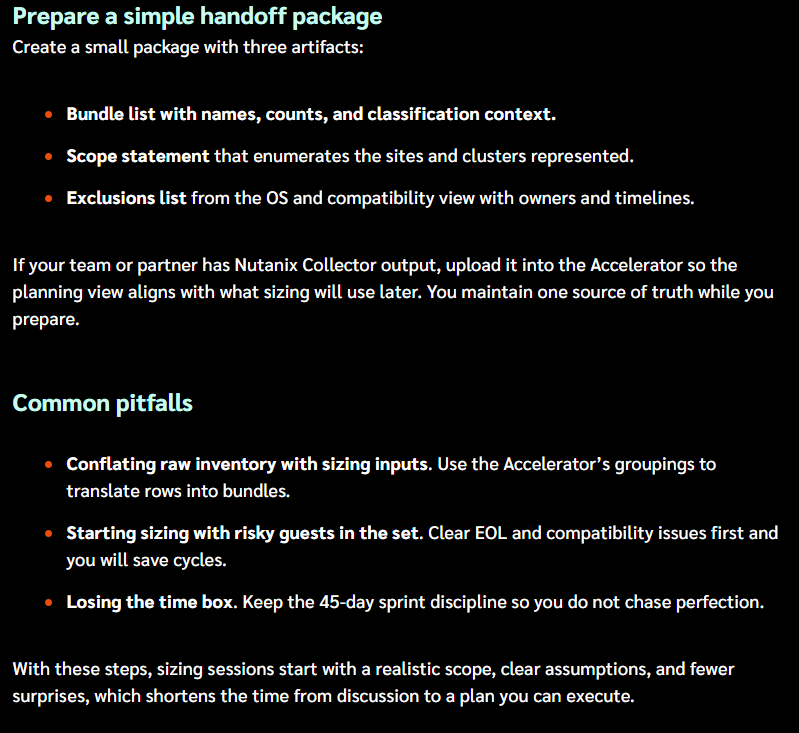Viewport: 799px width, 733px height.
Task: Click the orange bullet before "Scope statement"
Action: (49, 157)
